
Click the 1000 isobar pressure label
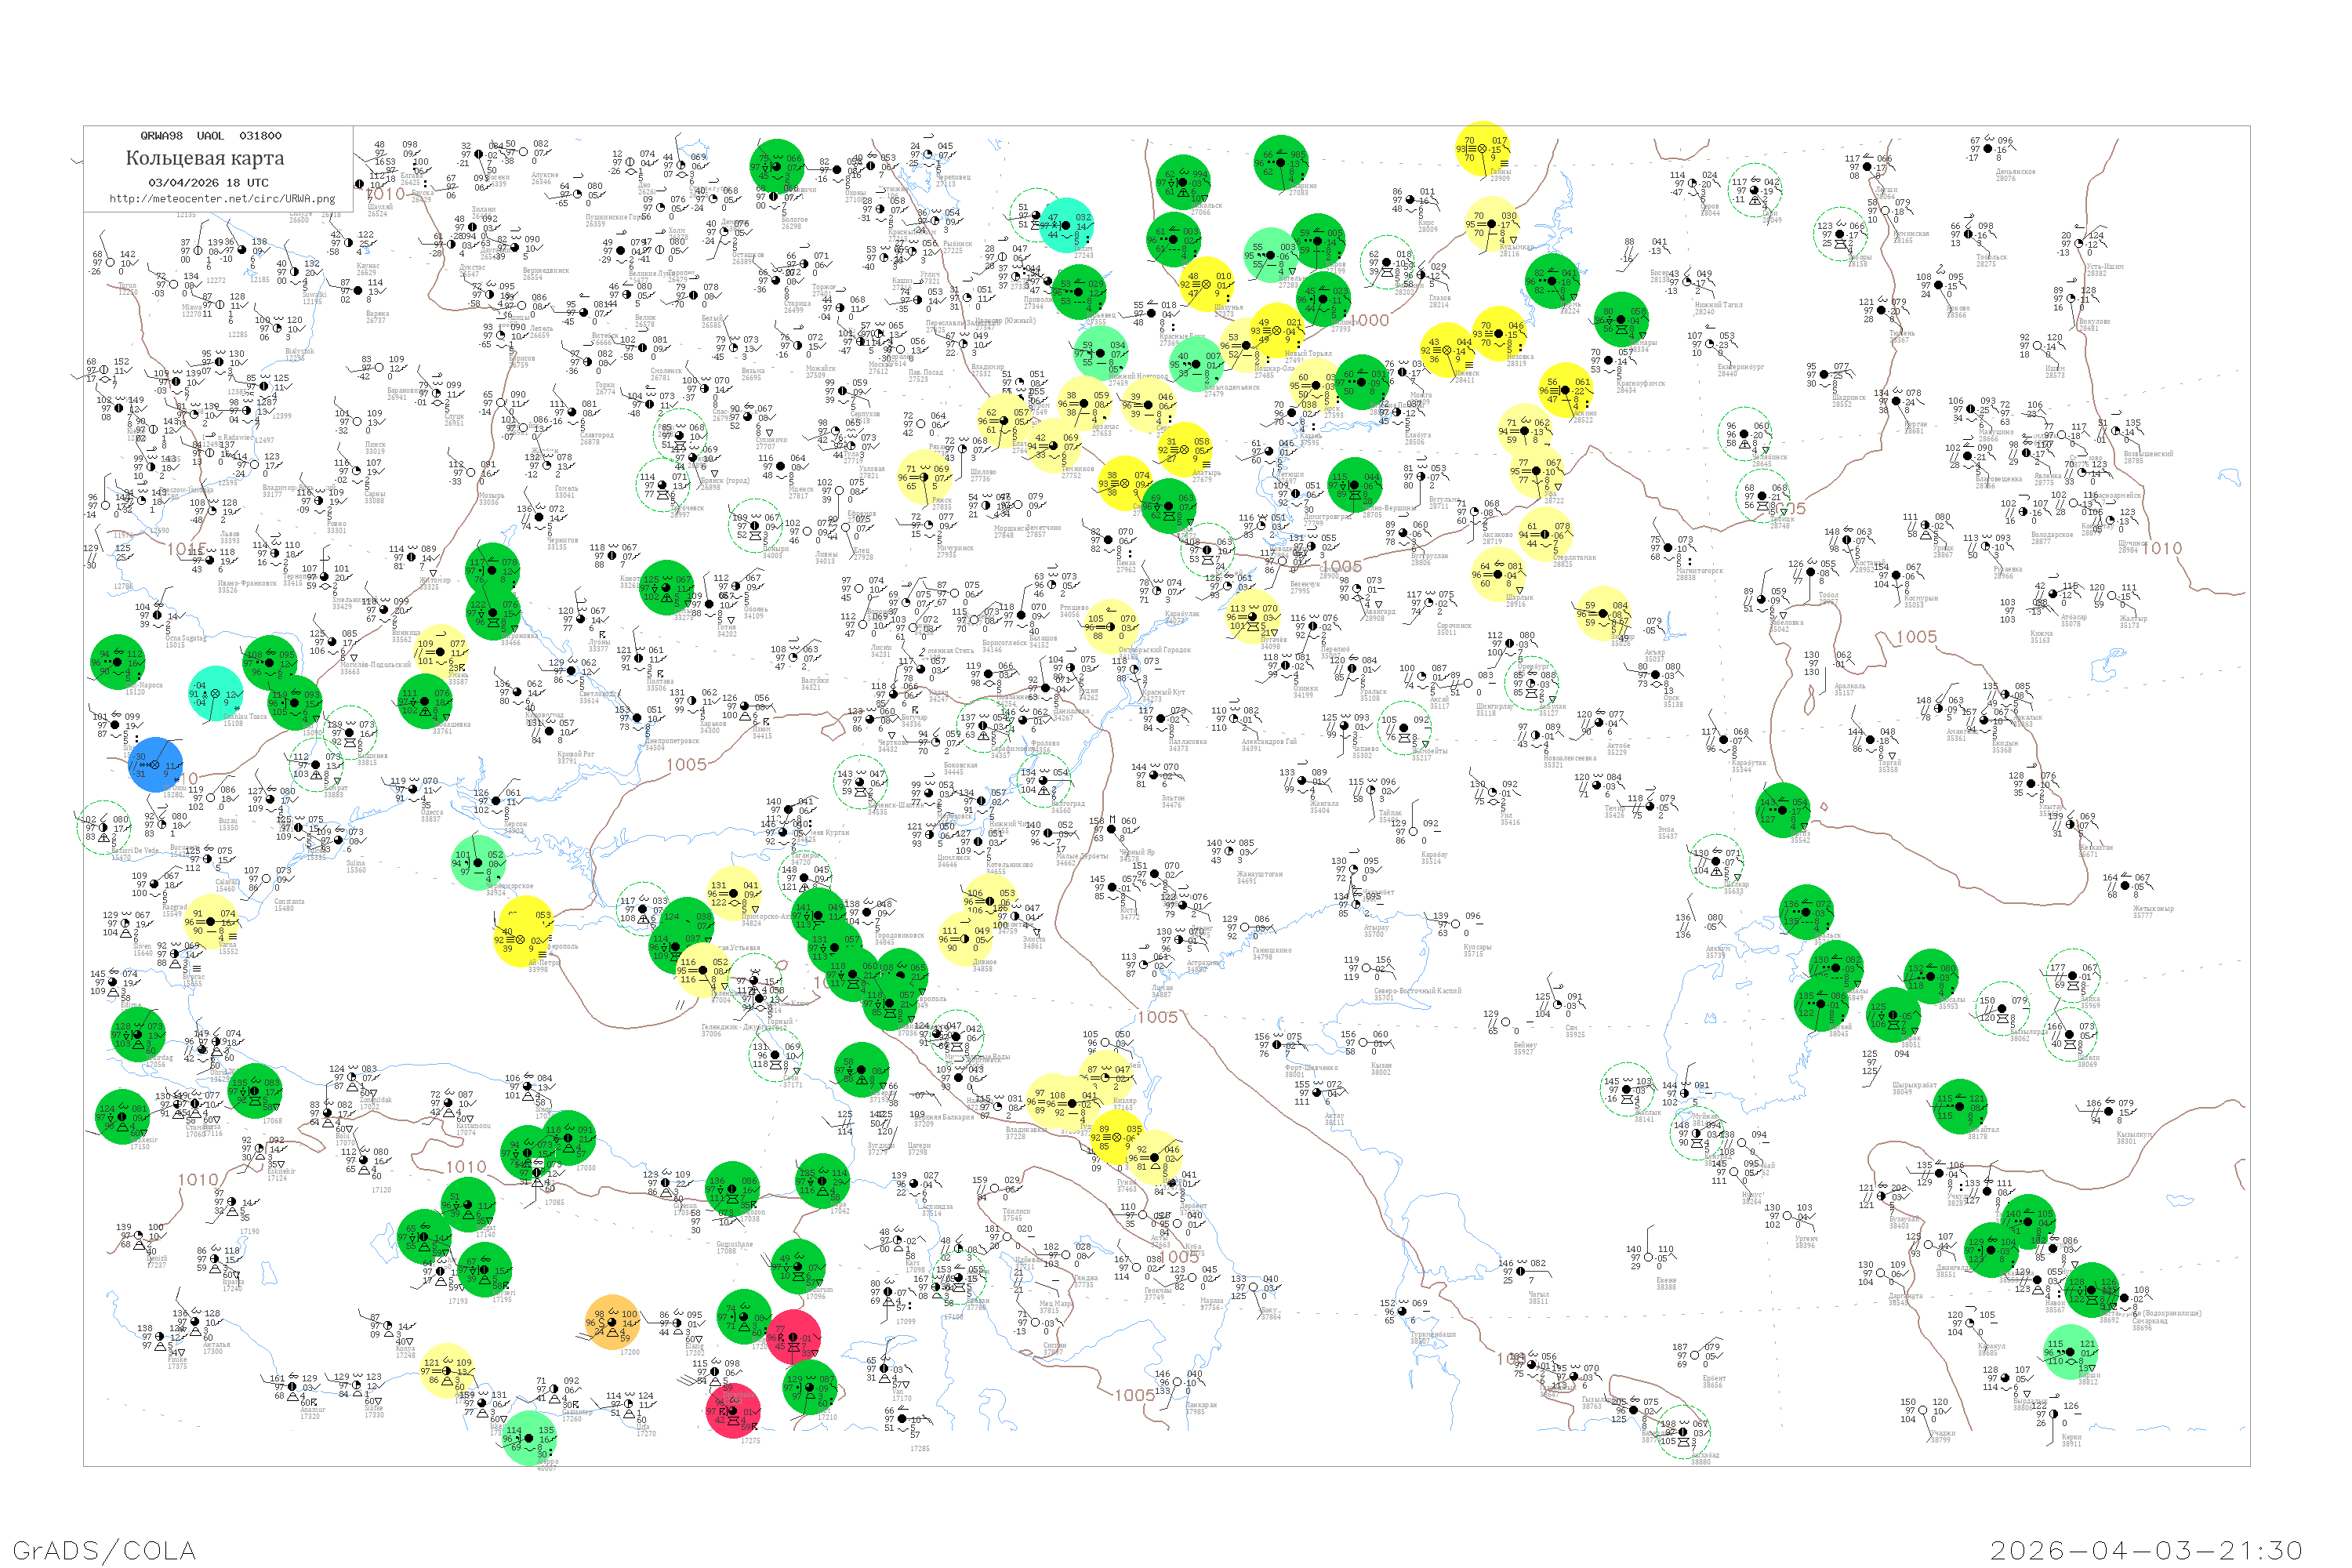click(x=1369, y=321)
